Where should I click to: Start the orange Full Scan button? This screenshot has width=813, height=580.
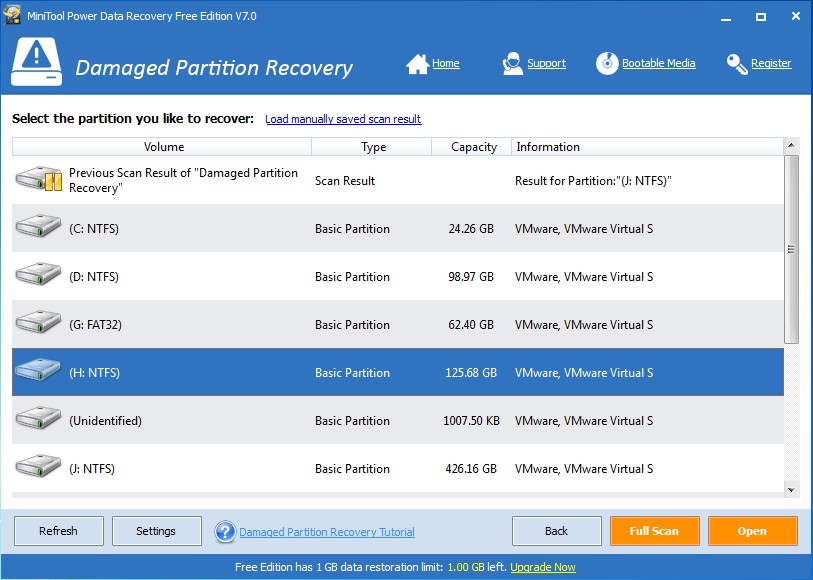(654, 531)
